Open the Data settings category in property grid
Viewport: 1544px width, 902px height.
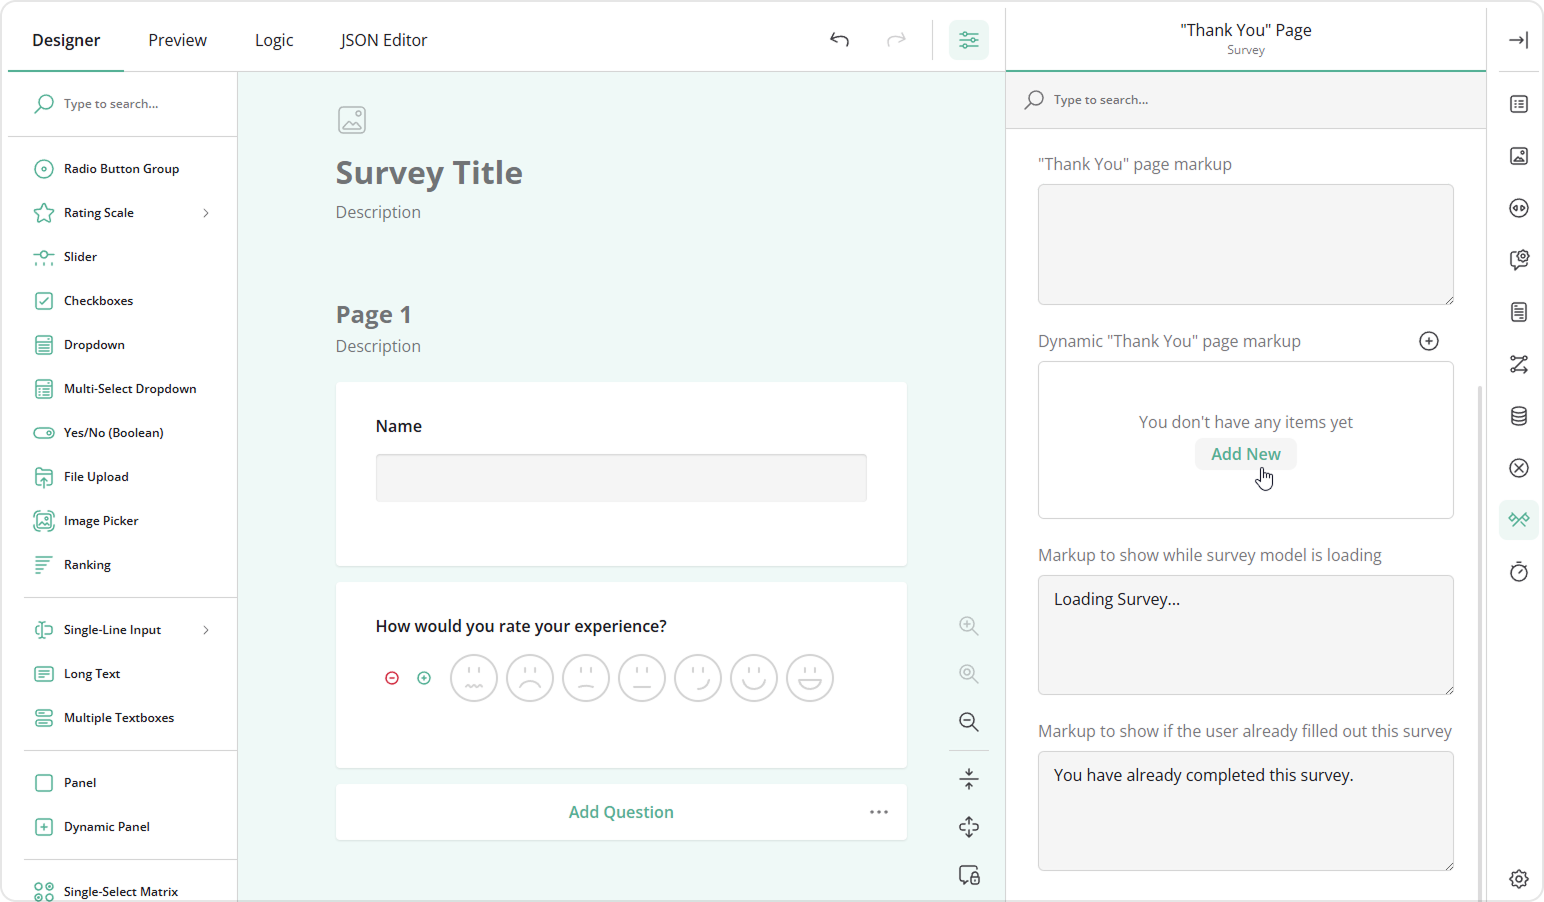tap(1519, 416)
